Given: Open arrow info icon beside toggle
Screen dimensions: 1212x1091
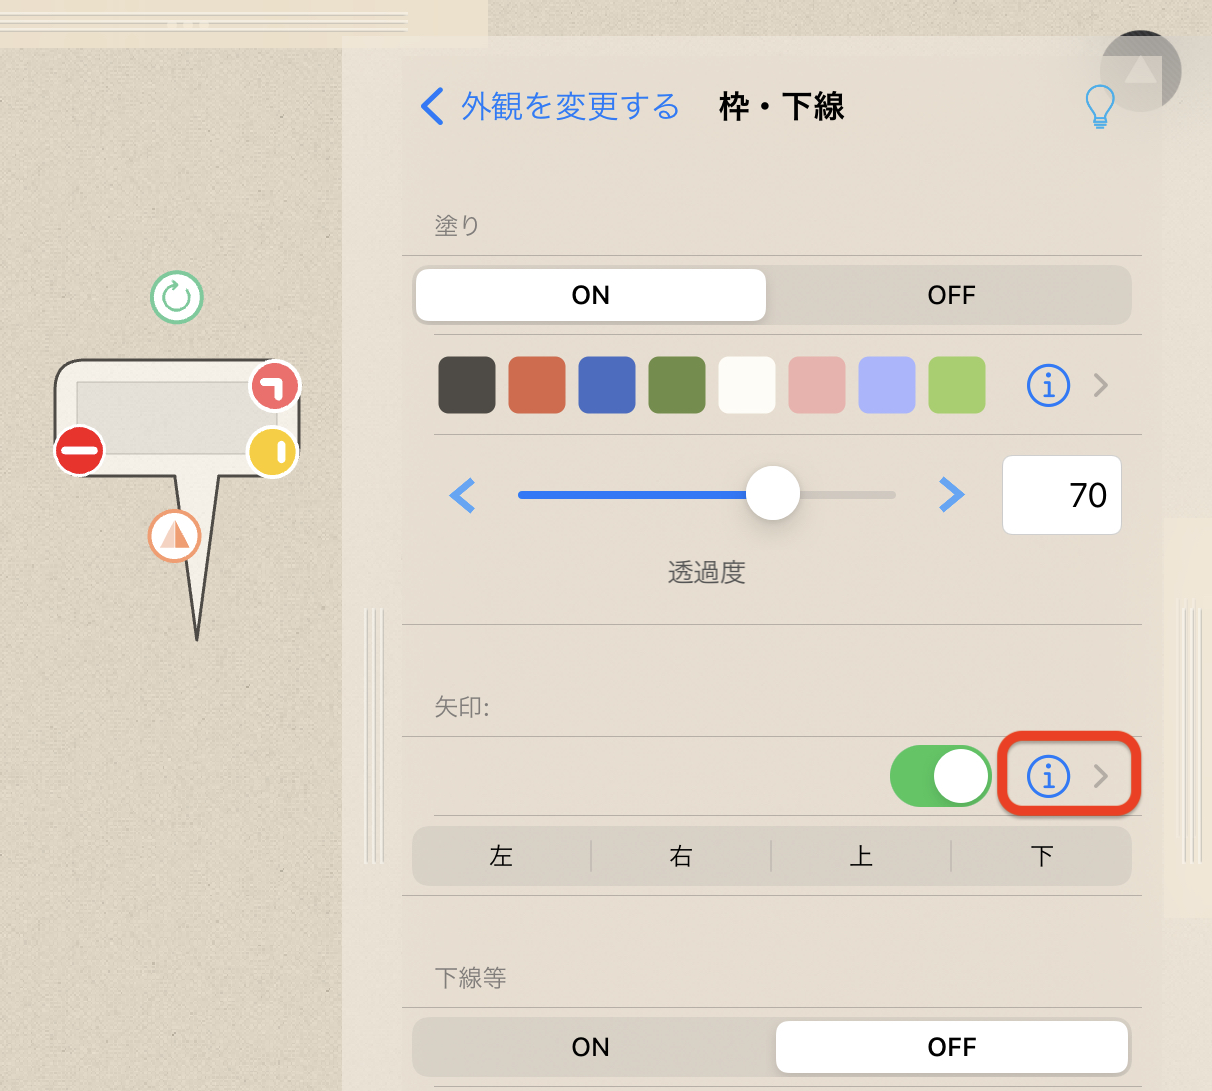Looking at the screenshot, I should [x=1049, y=776].
